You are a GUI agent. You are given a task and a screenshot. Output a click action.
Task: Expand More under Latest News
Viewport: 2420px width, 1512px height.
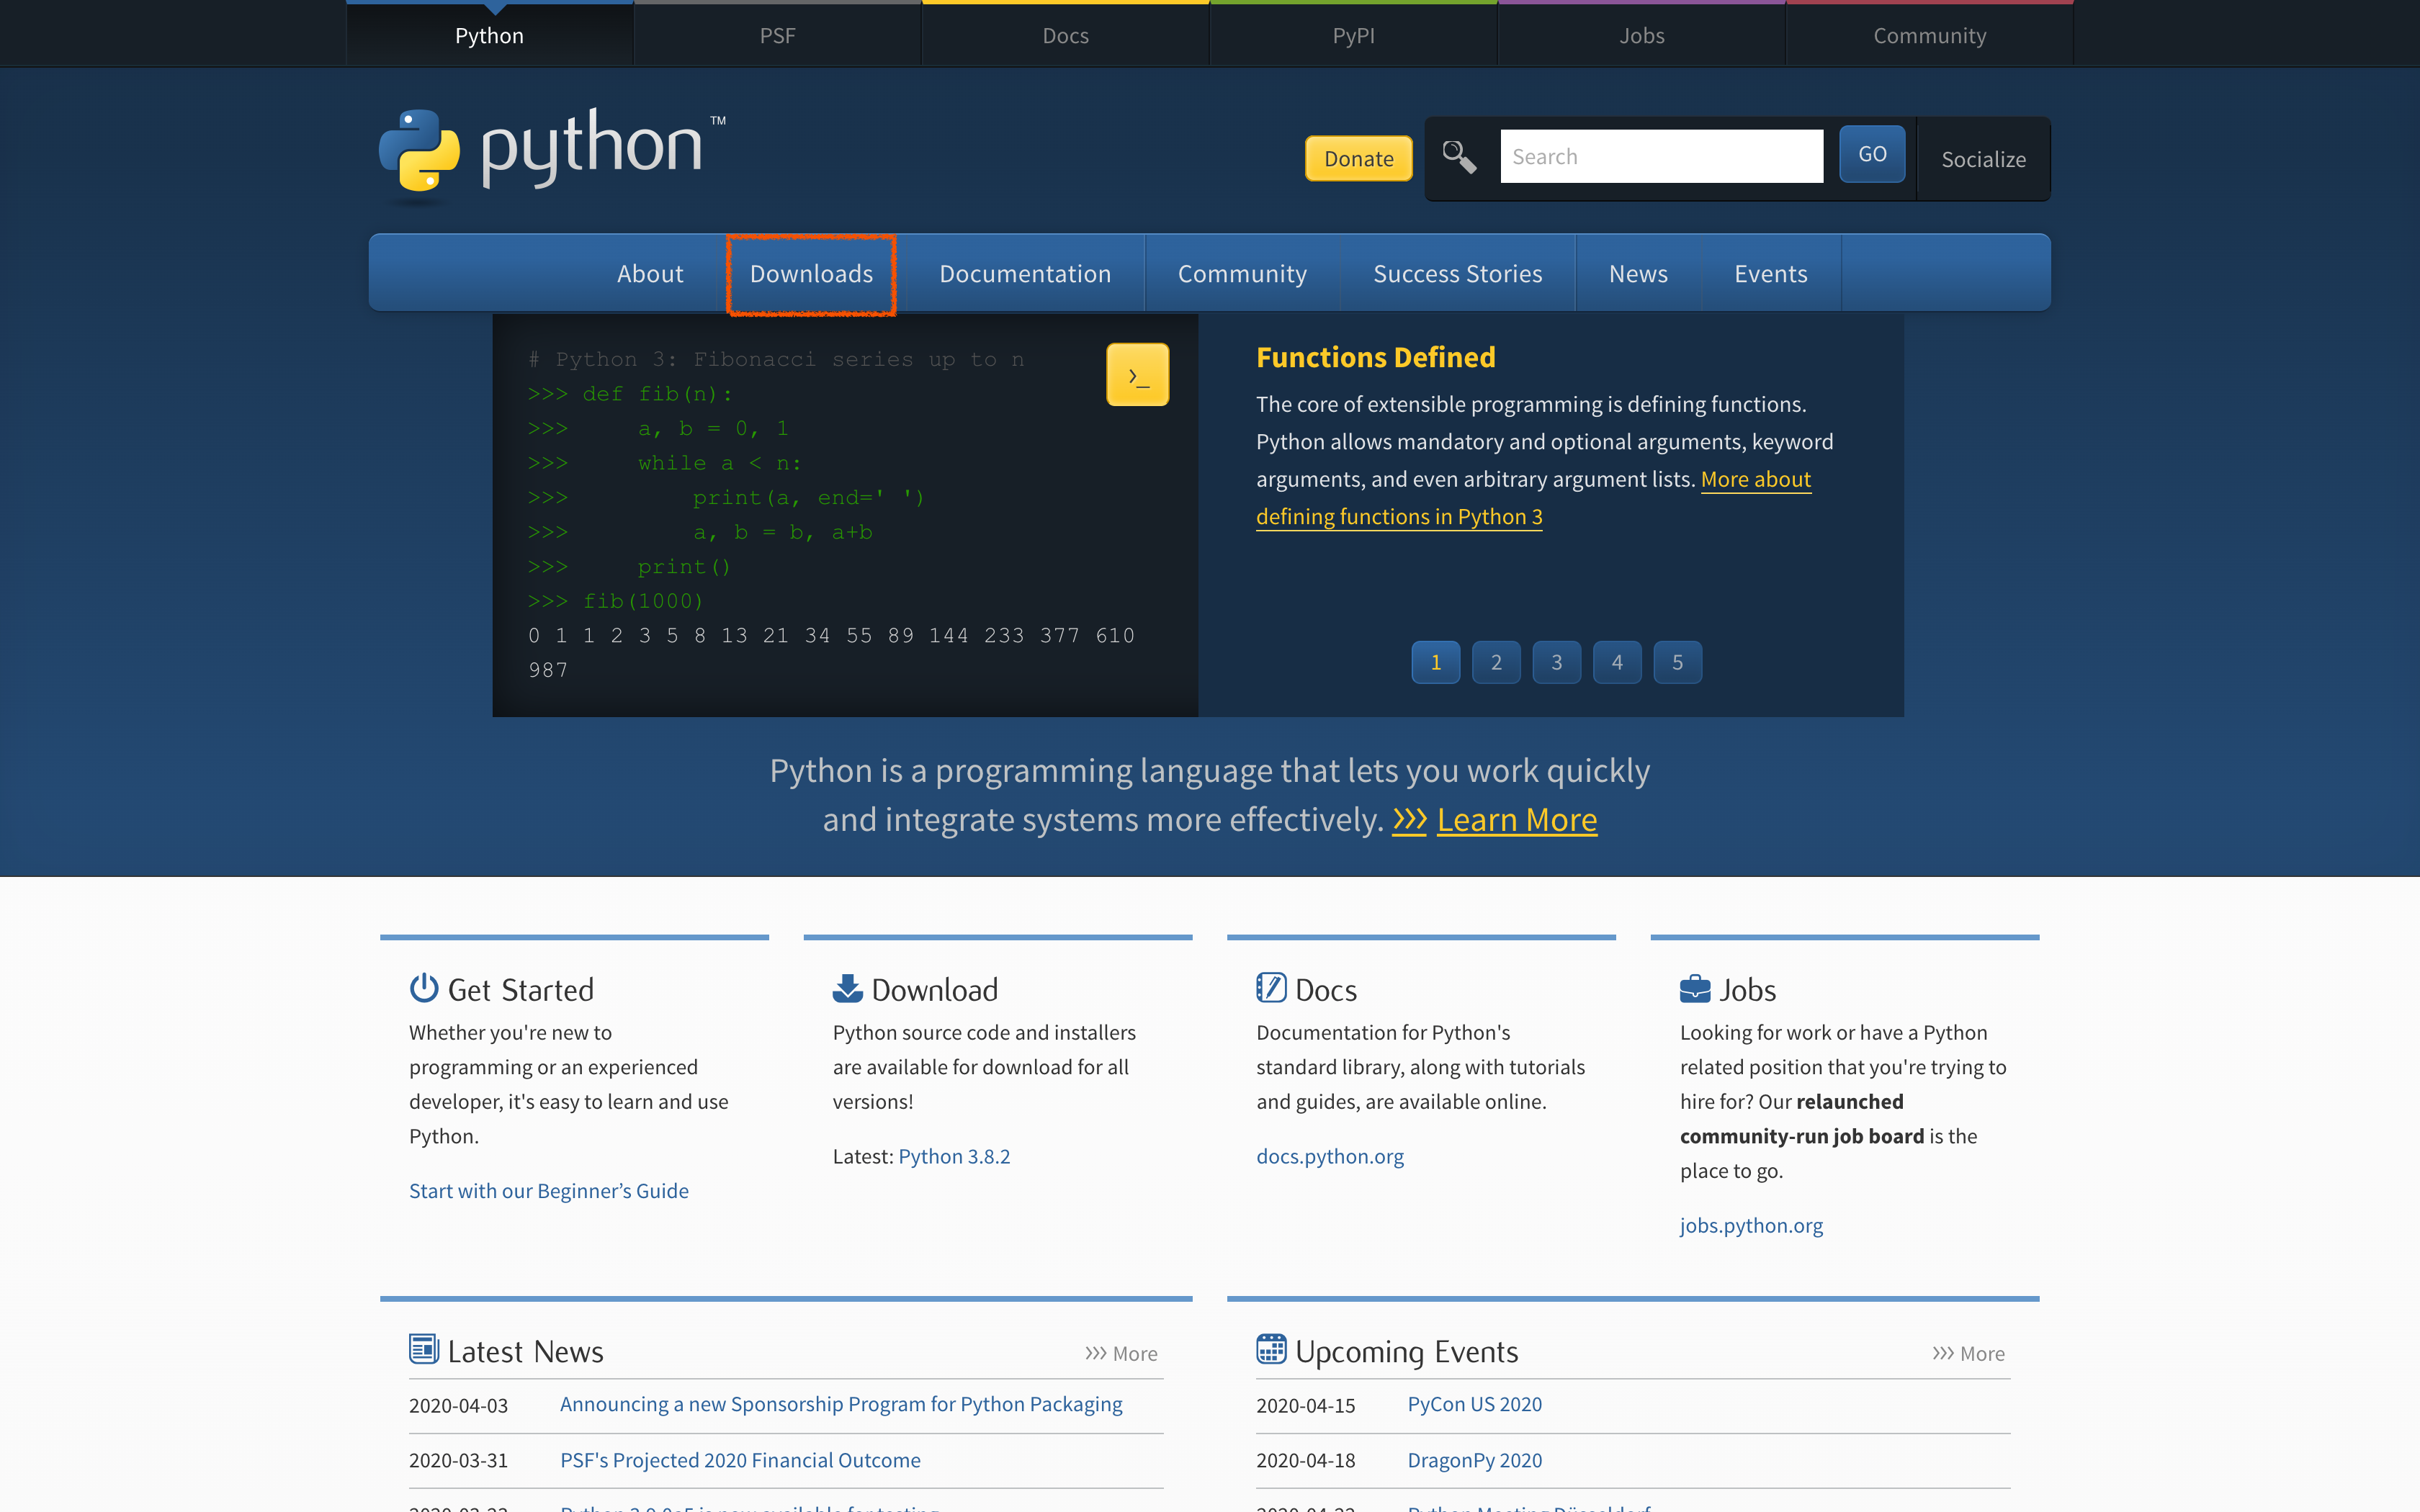(x=1121, y=1353)
